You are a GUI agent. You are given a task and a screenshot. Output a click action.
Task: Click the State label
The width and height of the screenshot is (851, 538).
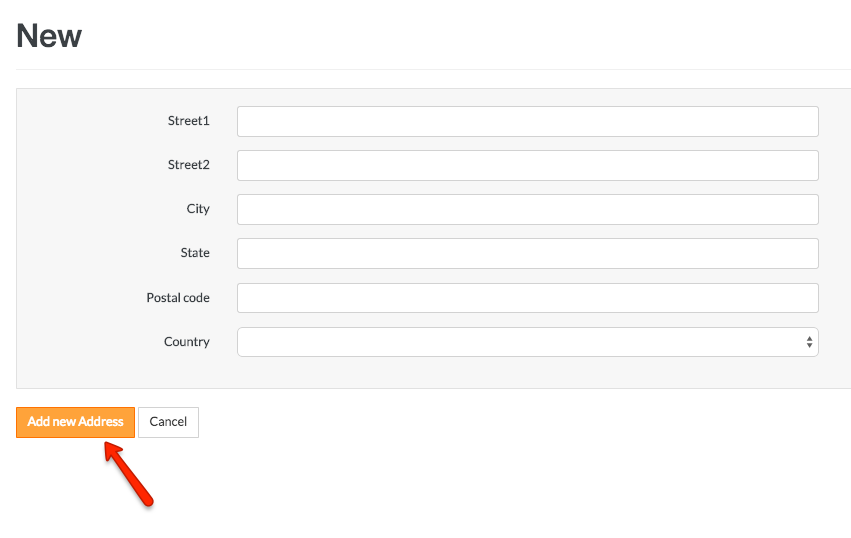pos(195,253)
